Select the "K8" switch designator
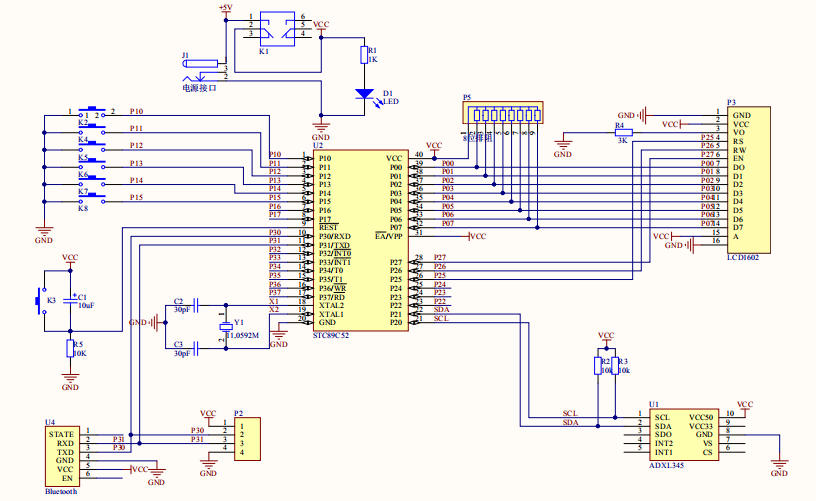 (83, 208)
